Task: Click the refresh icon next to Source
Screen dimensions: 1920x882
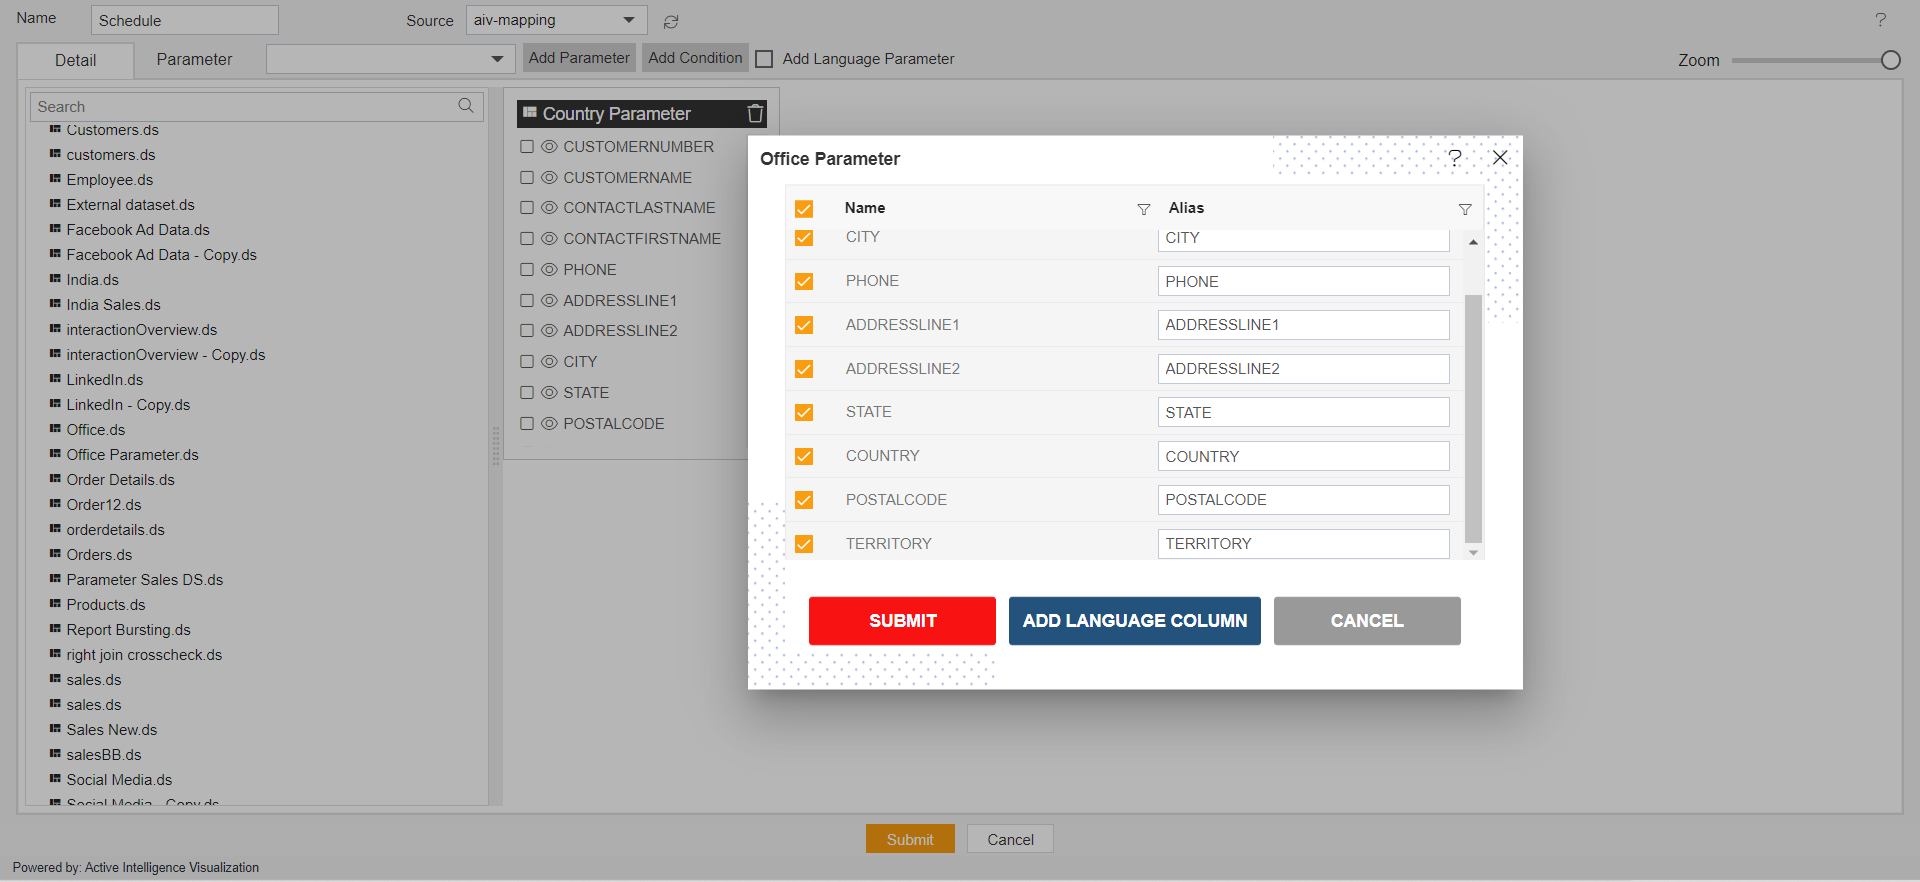Action: click(x=671, y=21)
